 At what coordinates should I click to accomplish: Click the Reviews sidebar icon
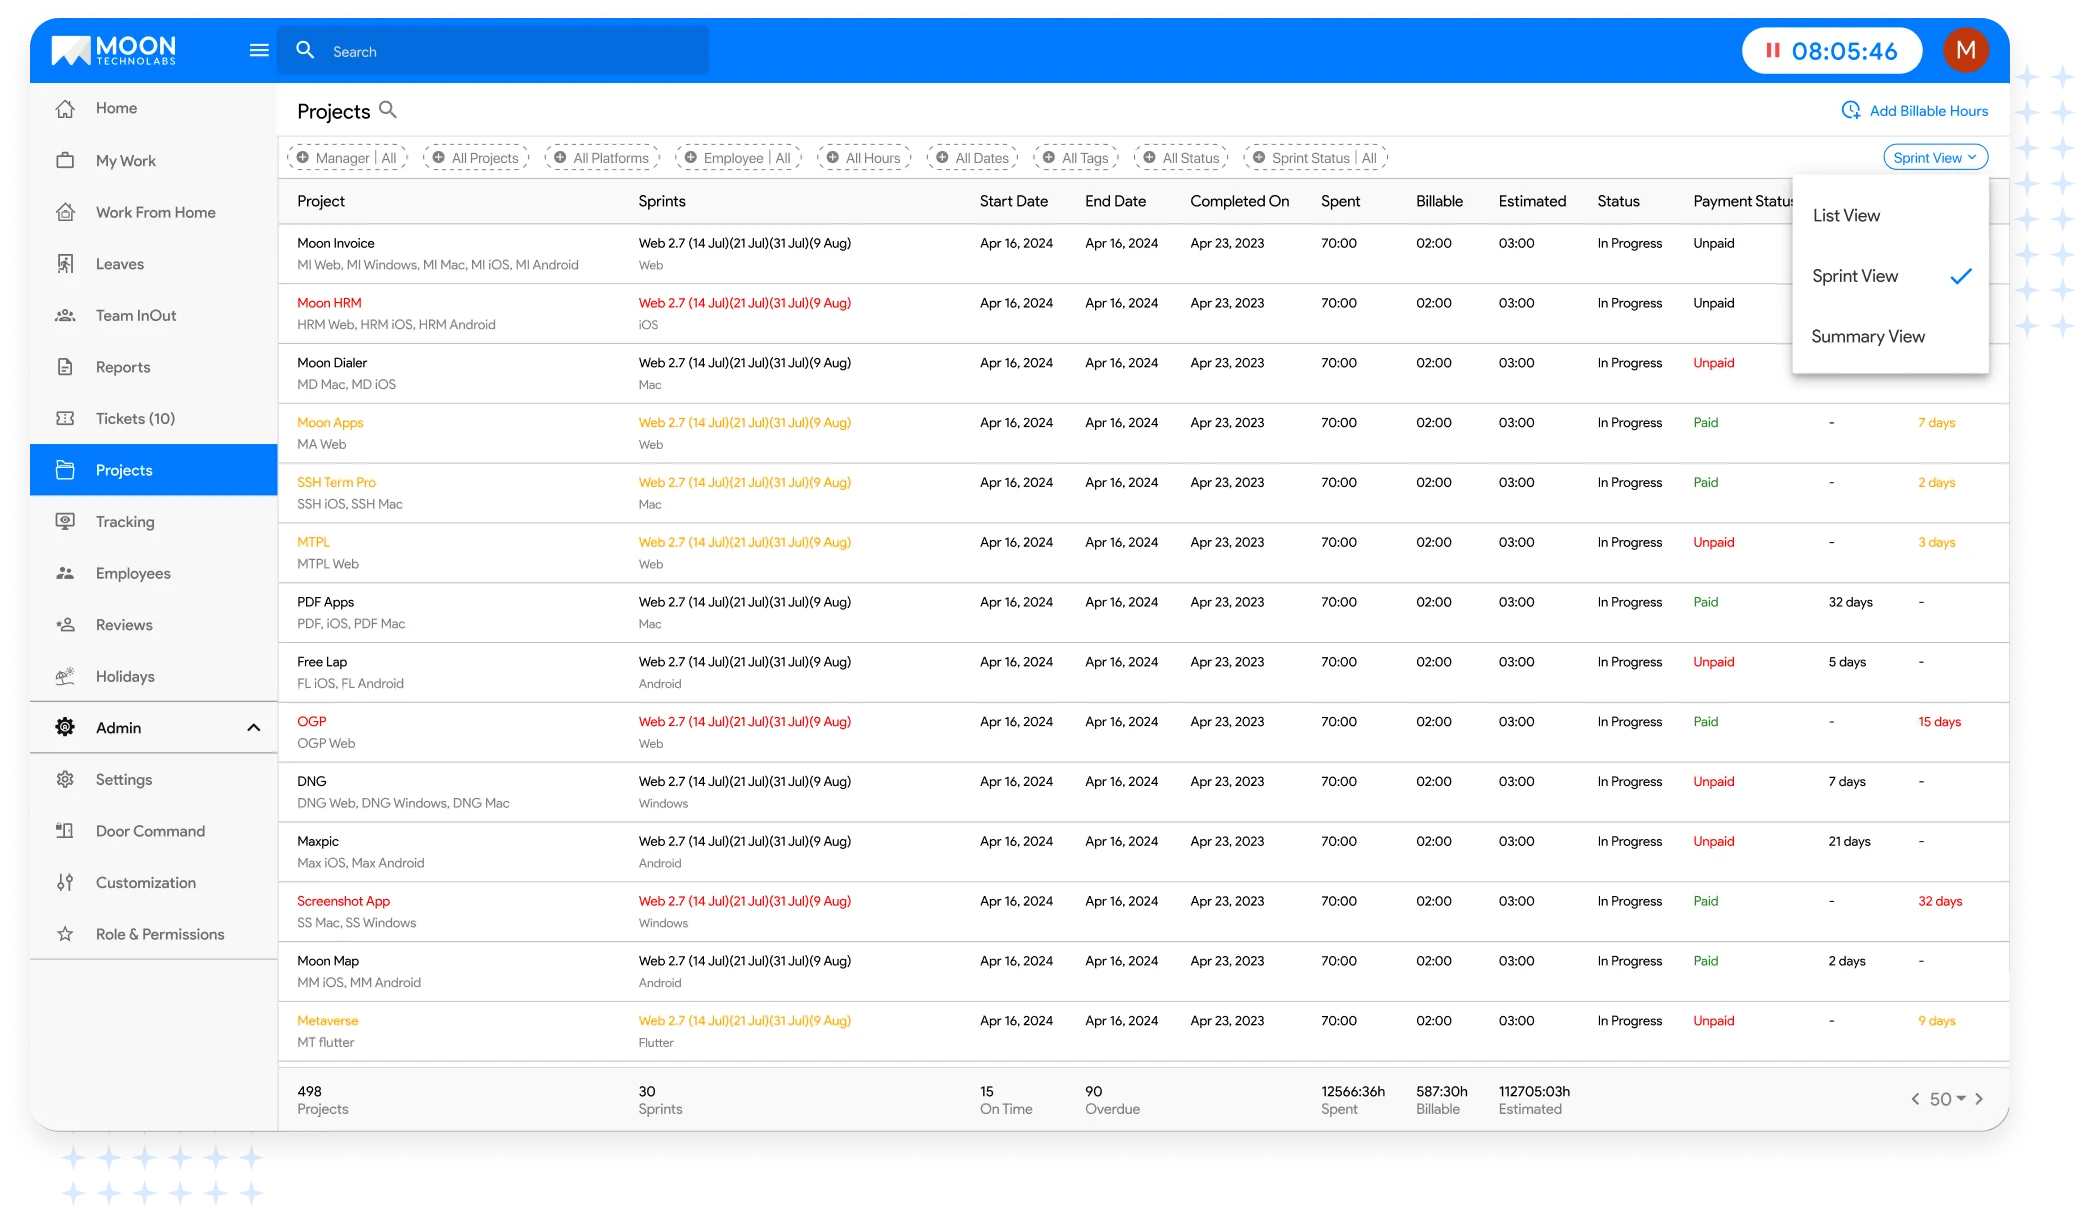[65, 625]
